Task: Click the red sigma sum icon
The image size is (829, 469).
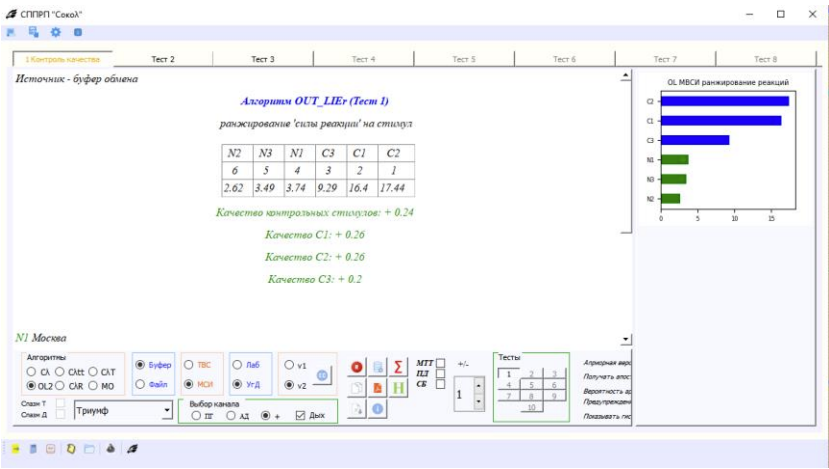Action: point(398,366)
